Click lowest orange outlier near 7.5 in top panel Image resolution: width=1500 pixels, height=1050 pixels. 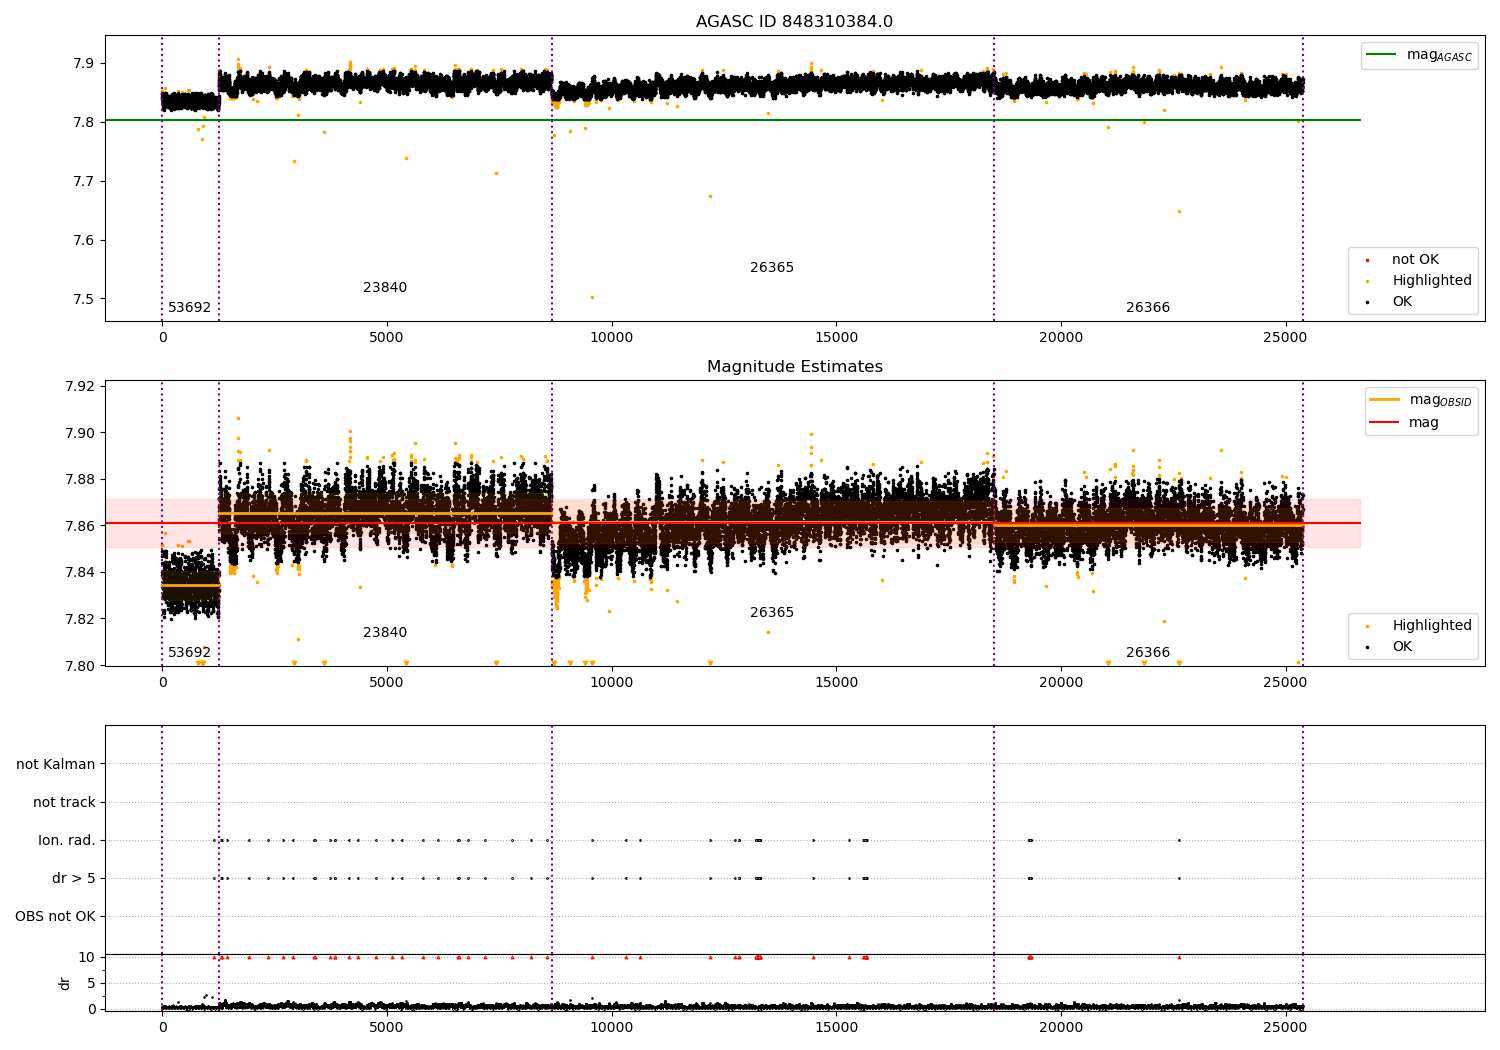click(x=592, y=297)
